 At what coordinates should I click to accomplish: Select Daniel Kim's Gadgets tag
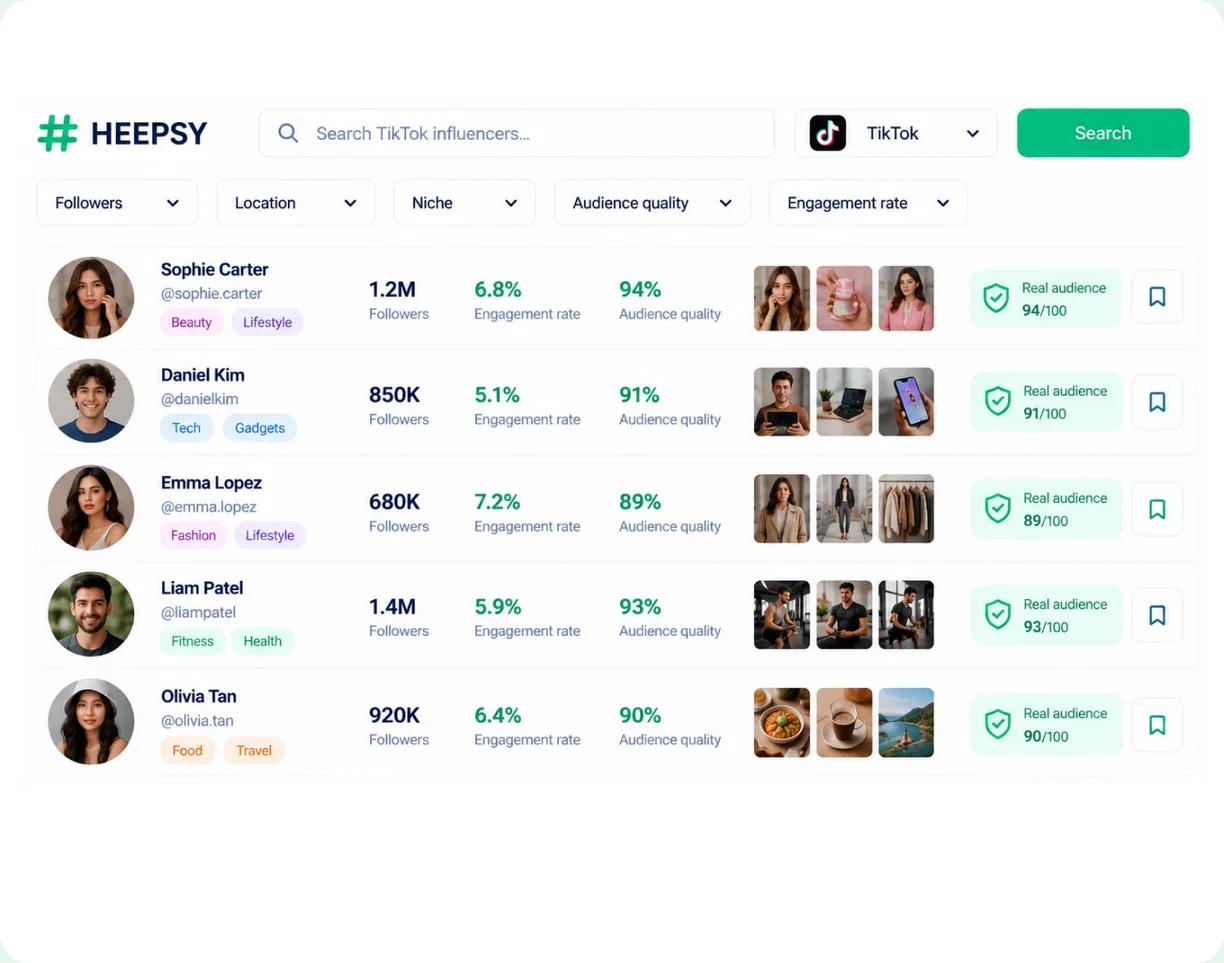pyautogui.click(x=260, y=428)
